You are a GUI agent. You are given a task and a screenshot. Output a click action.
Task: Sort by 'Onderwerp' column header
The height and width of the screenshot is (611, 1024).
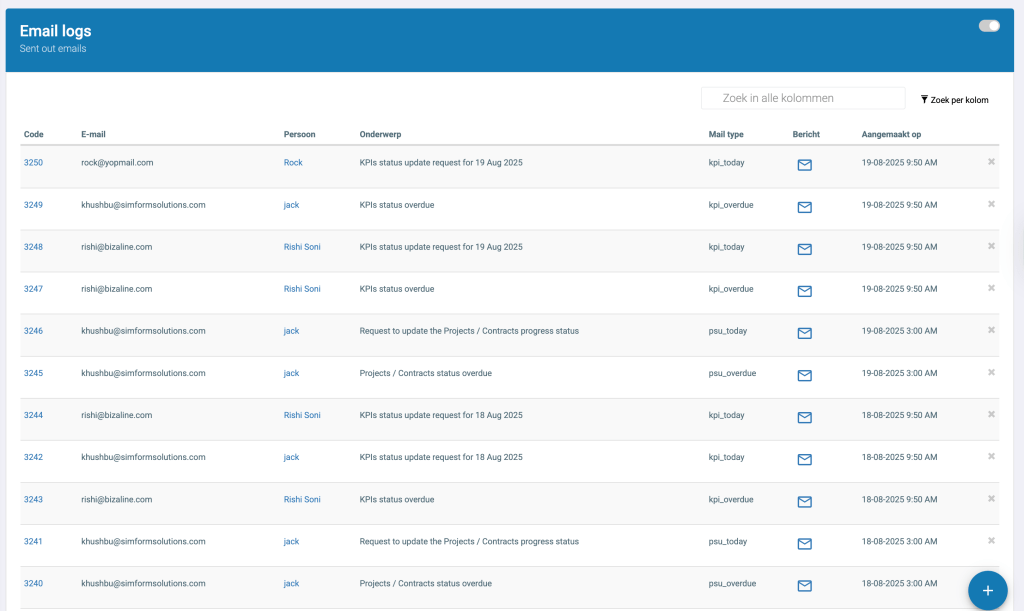pos(380,134)
